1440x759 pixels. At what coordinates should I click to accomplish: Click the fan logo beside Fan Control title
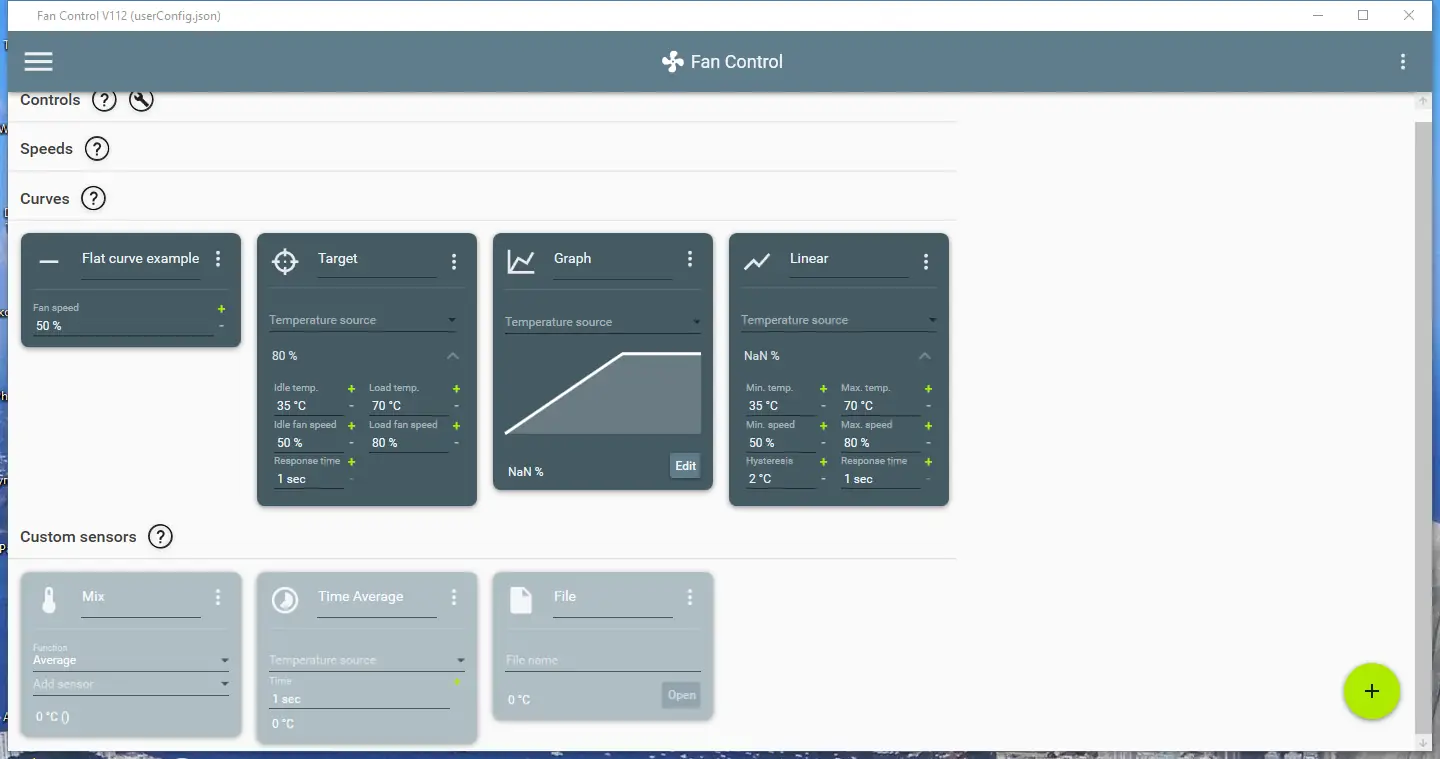(x=672, y=62)
